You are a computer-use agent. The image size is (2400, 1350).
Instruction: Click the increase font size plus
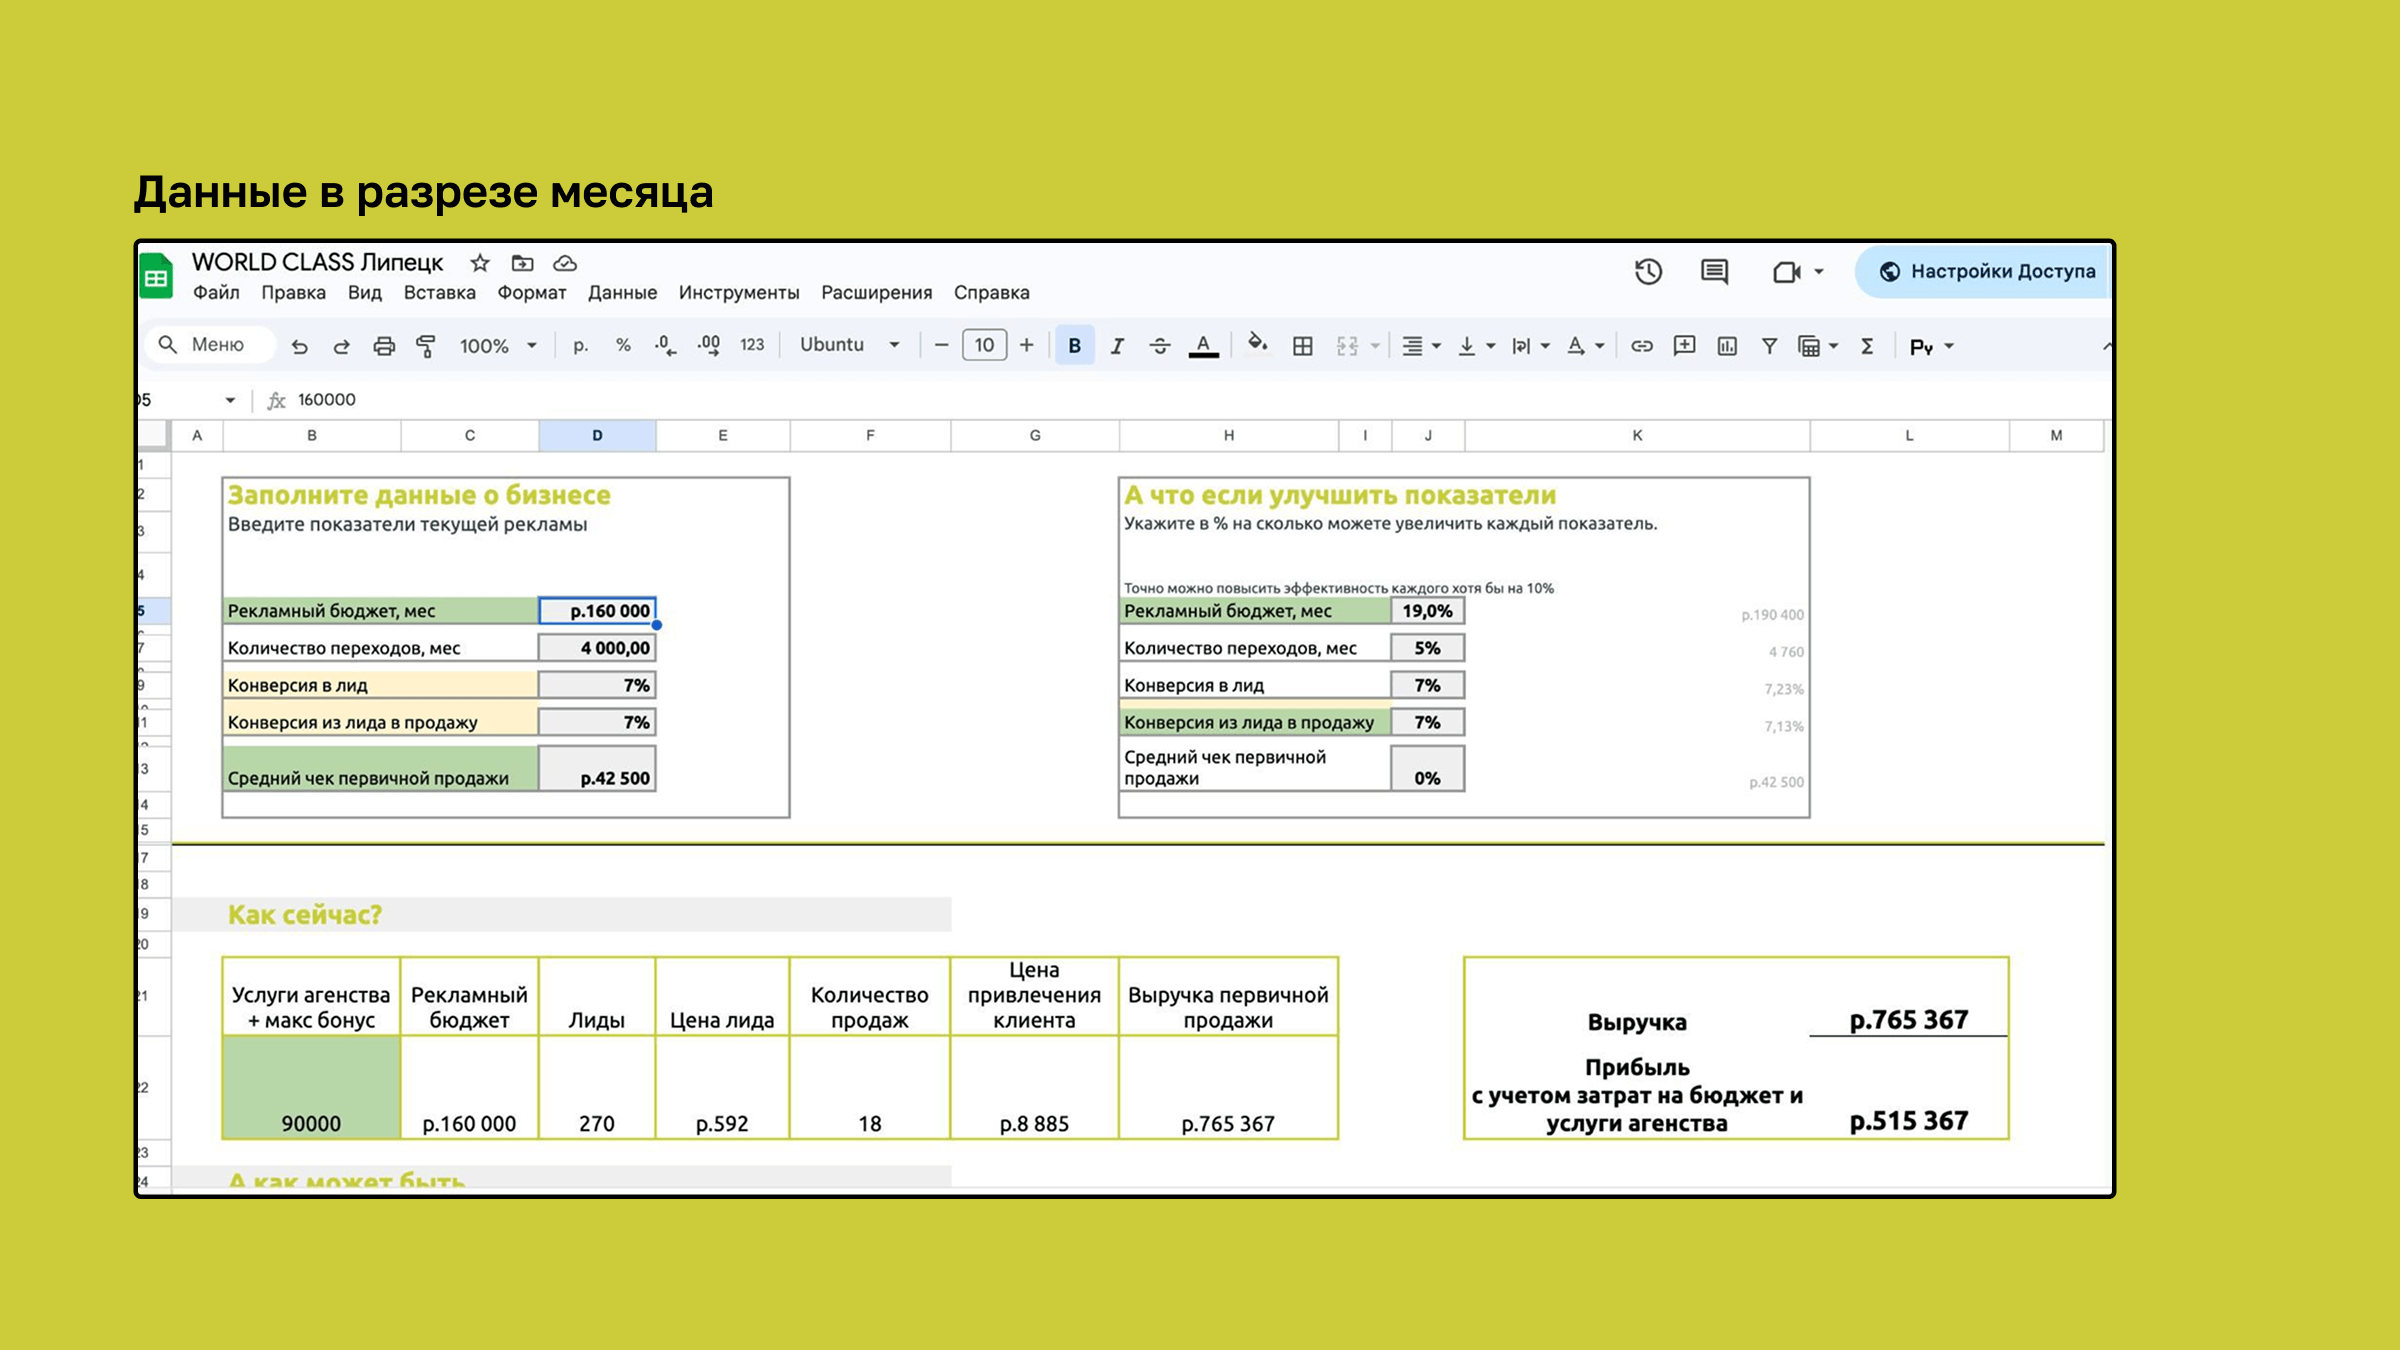(1026, 345)
